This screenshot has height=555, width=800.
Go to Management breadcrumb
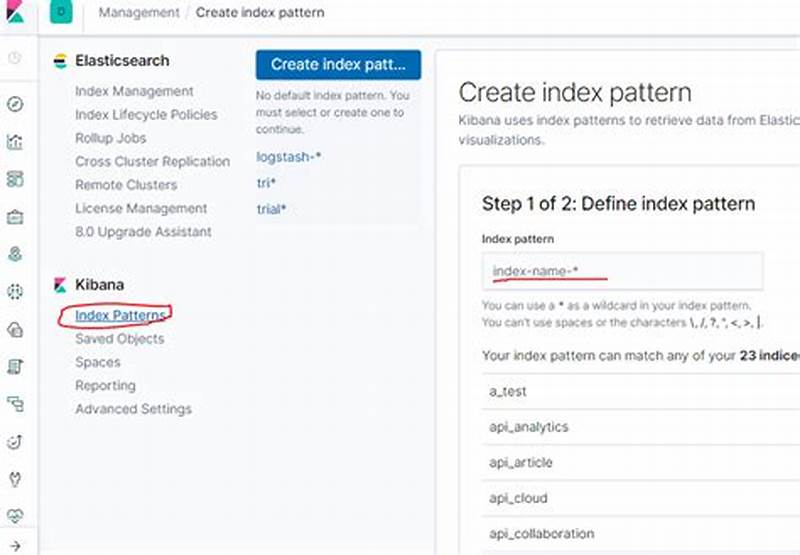(x=139, y=12)
